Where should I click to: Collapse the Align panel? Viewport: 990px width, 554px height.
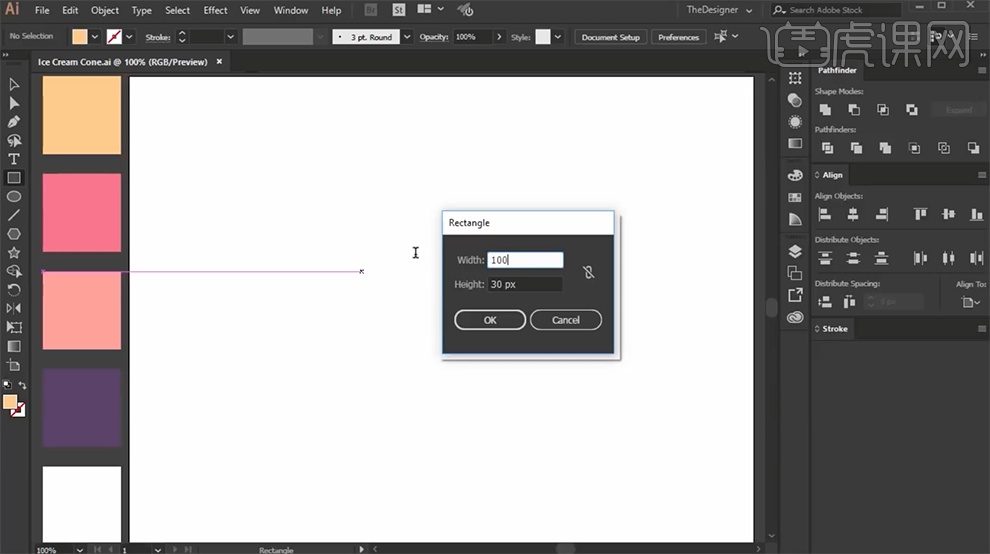[817, 175]
